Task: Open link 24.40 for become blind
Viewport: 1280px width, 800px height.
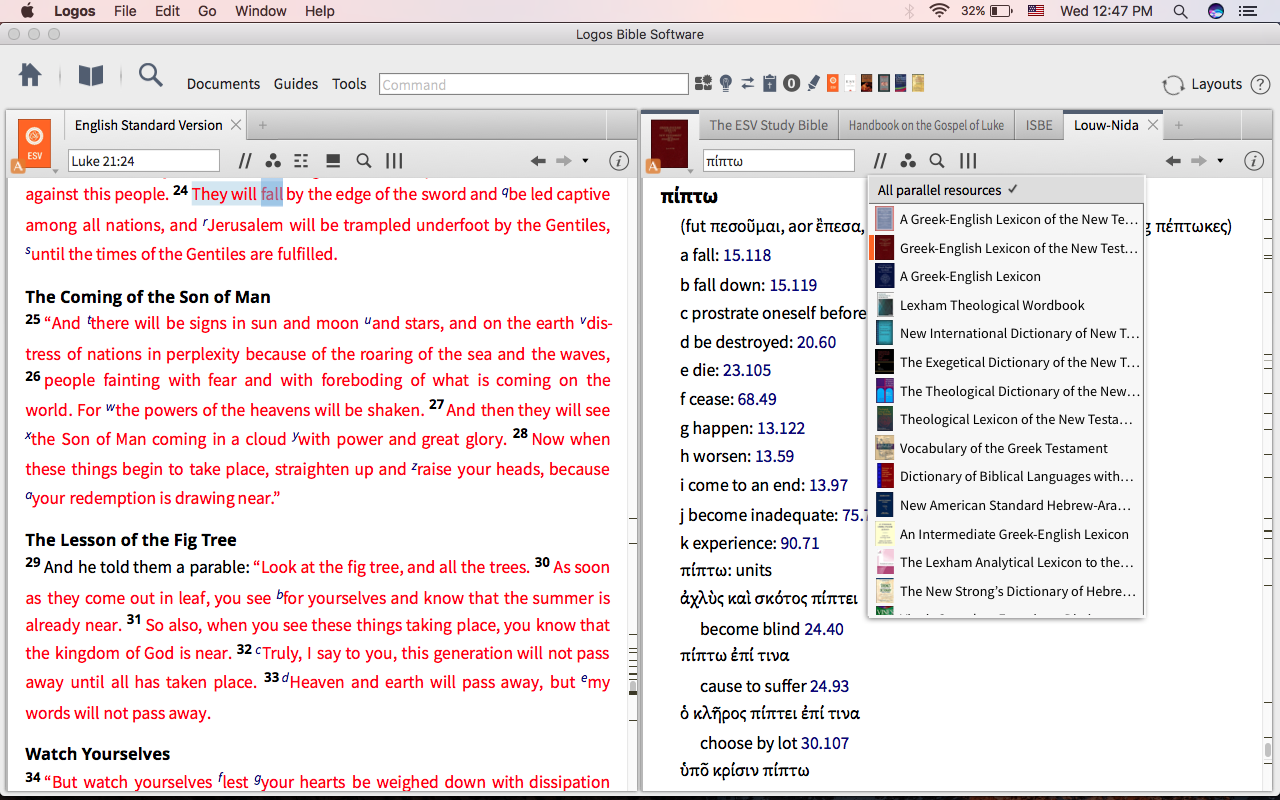Action: click(824, 630)
